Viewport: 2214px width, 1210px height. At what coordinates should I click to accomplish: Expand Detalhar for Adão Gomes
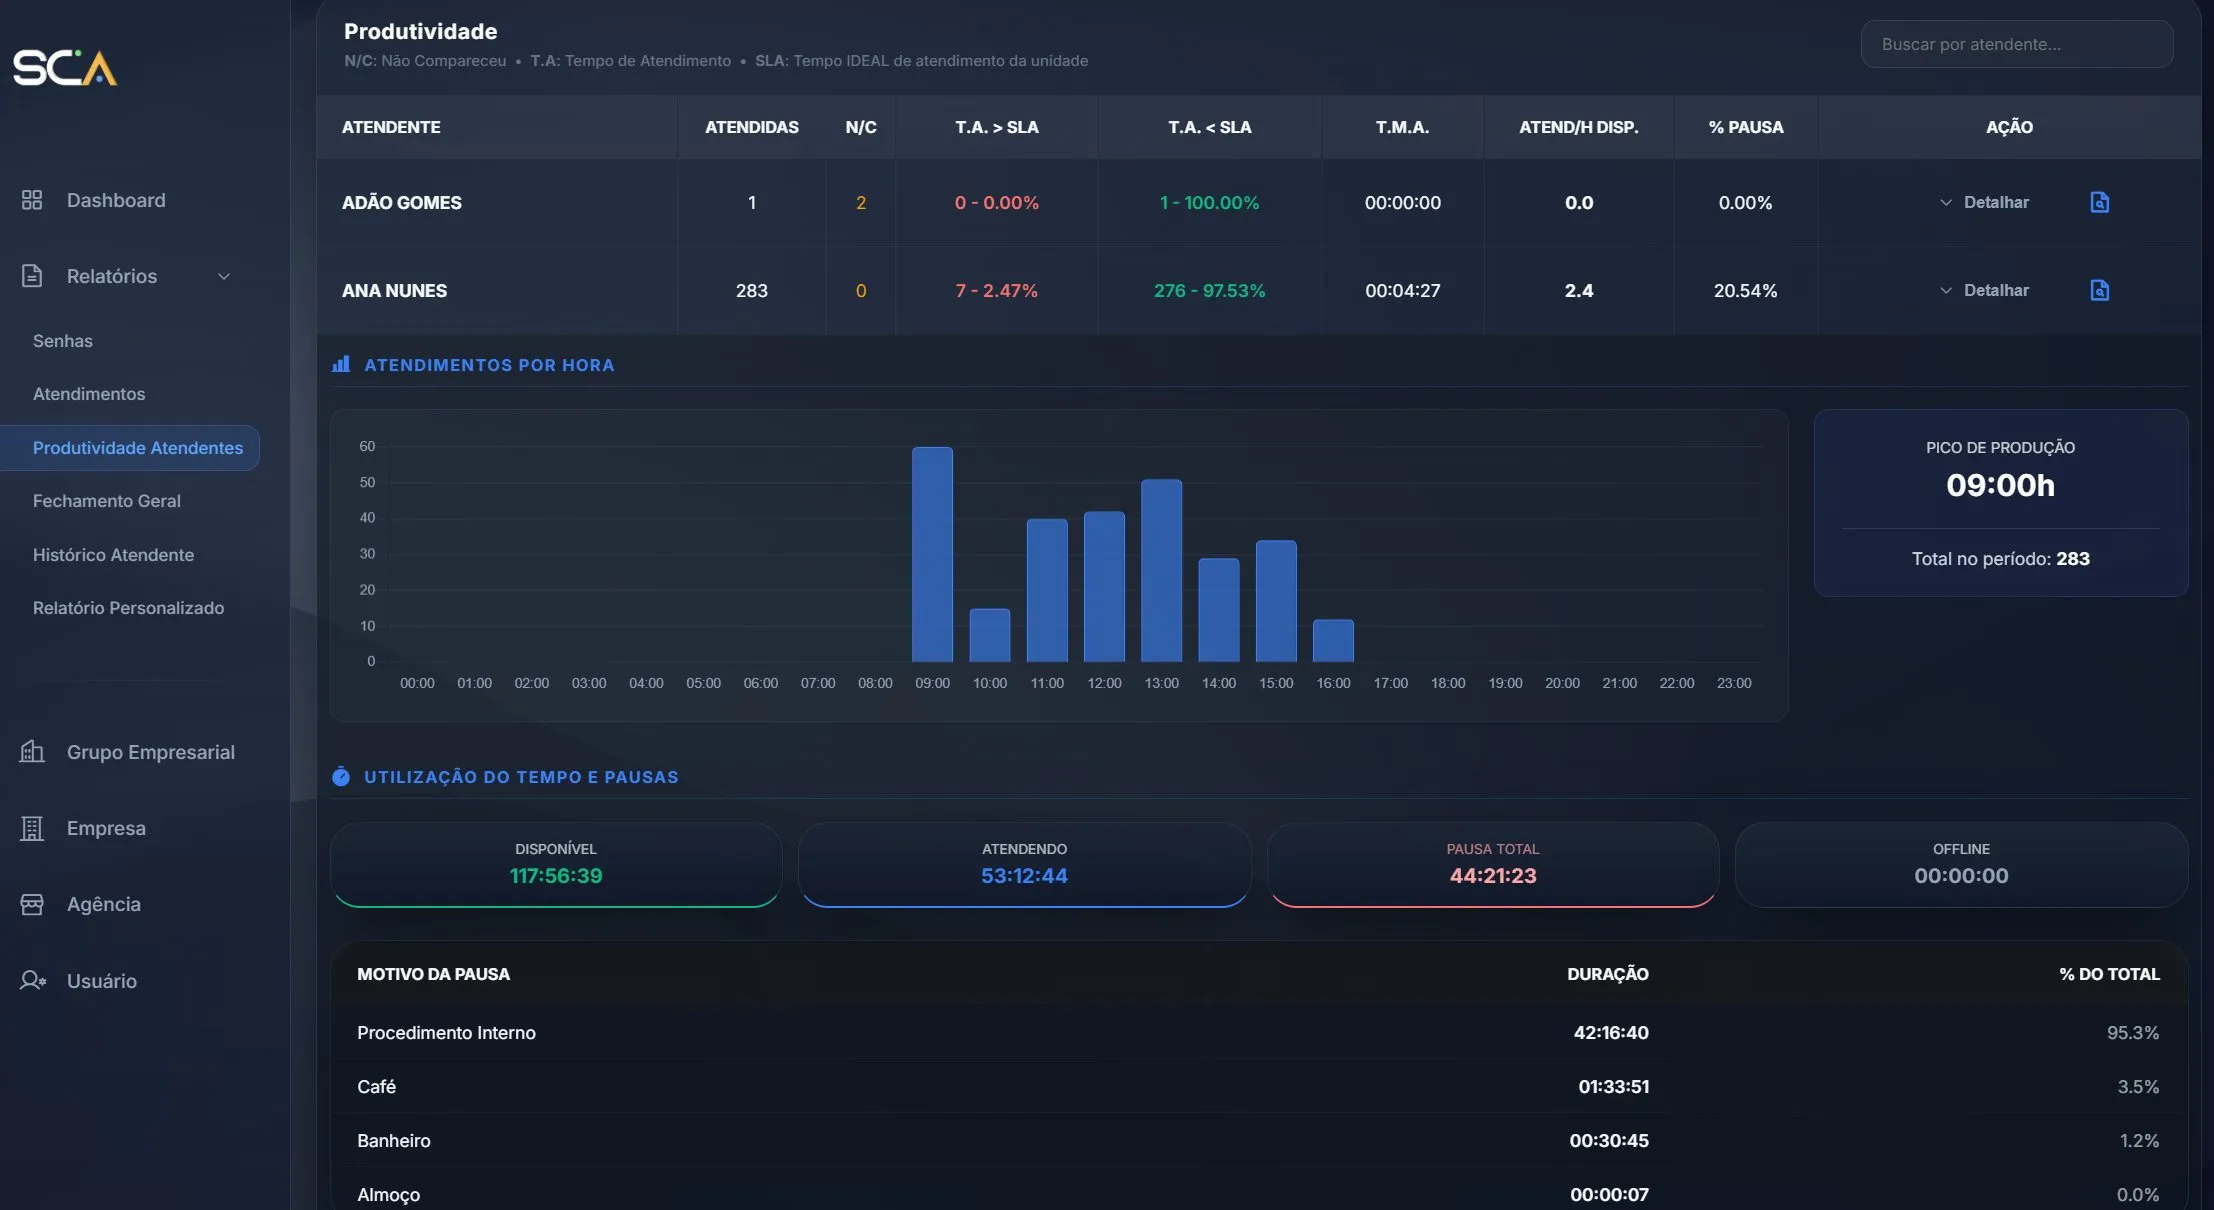pyautogui.click(x=1985, y=202)
